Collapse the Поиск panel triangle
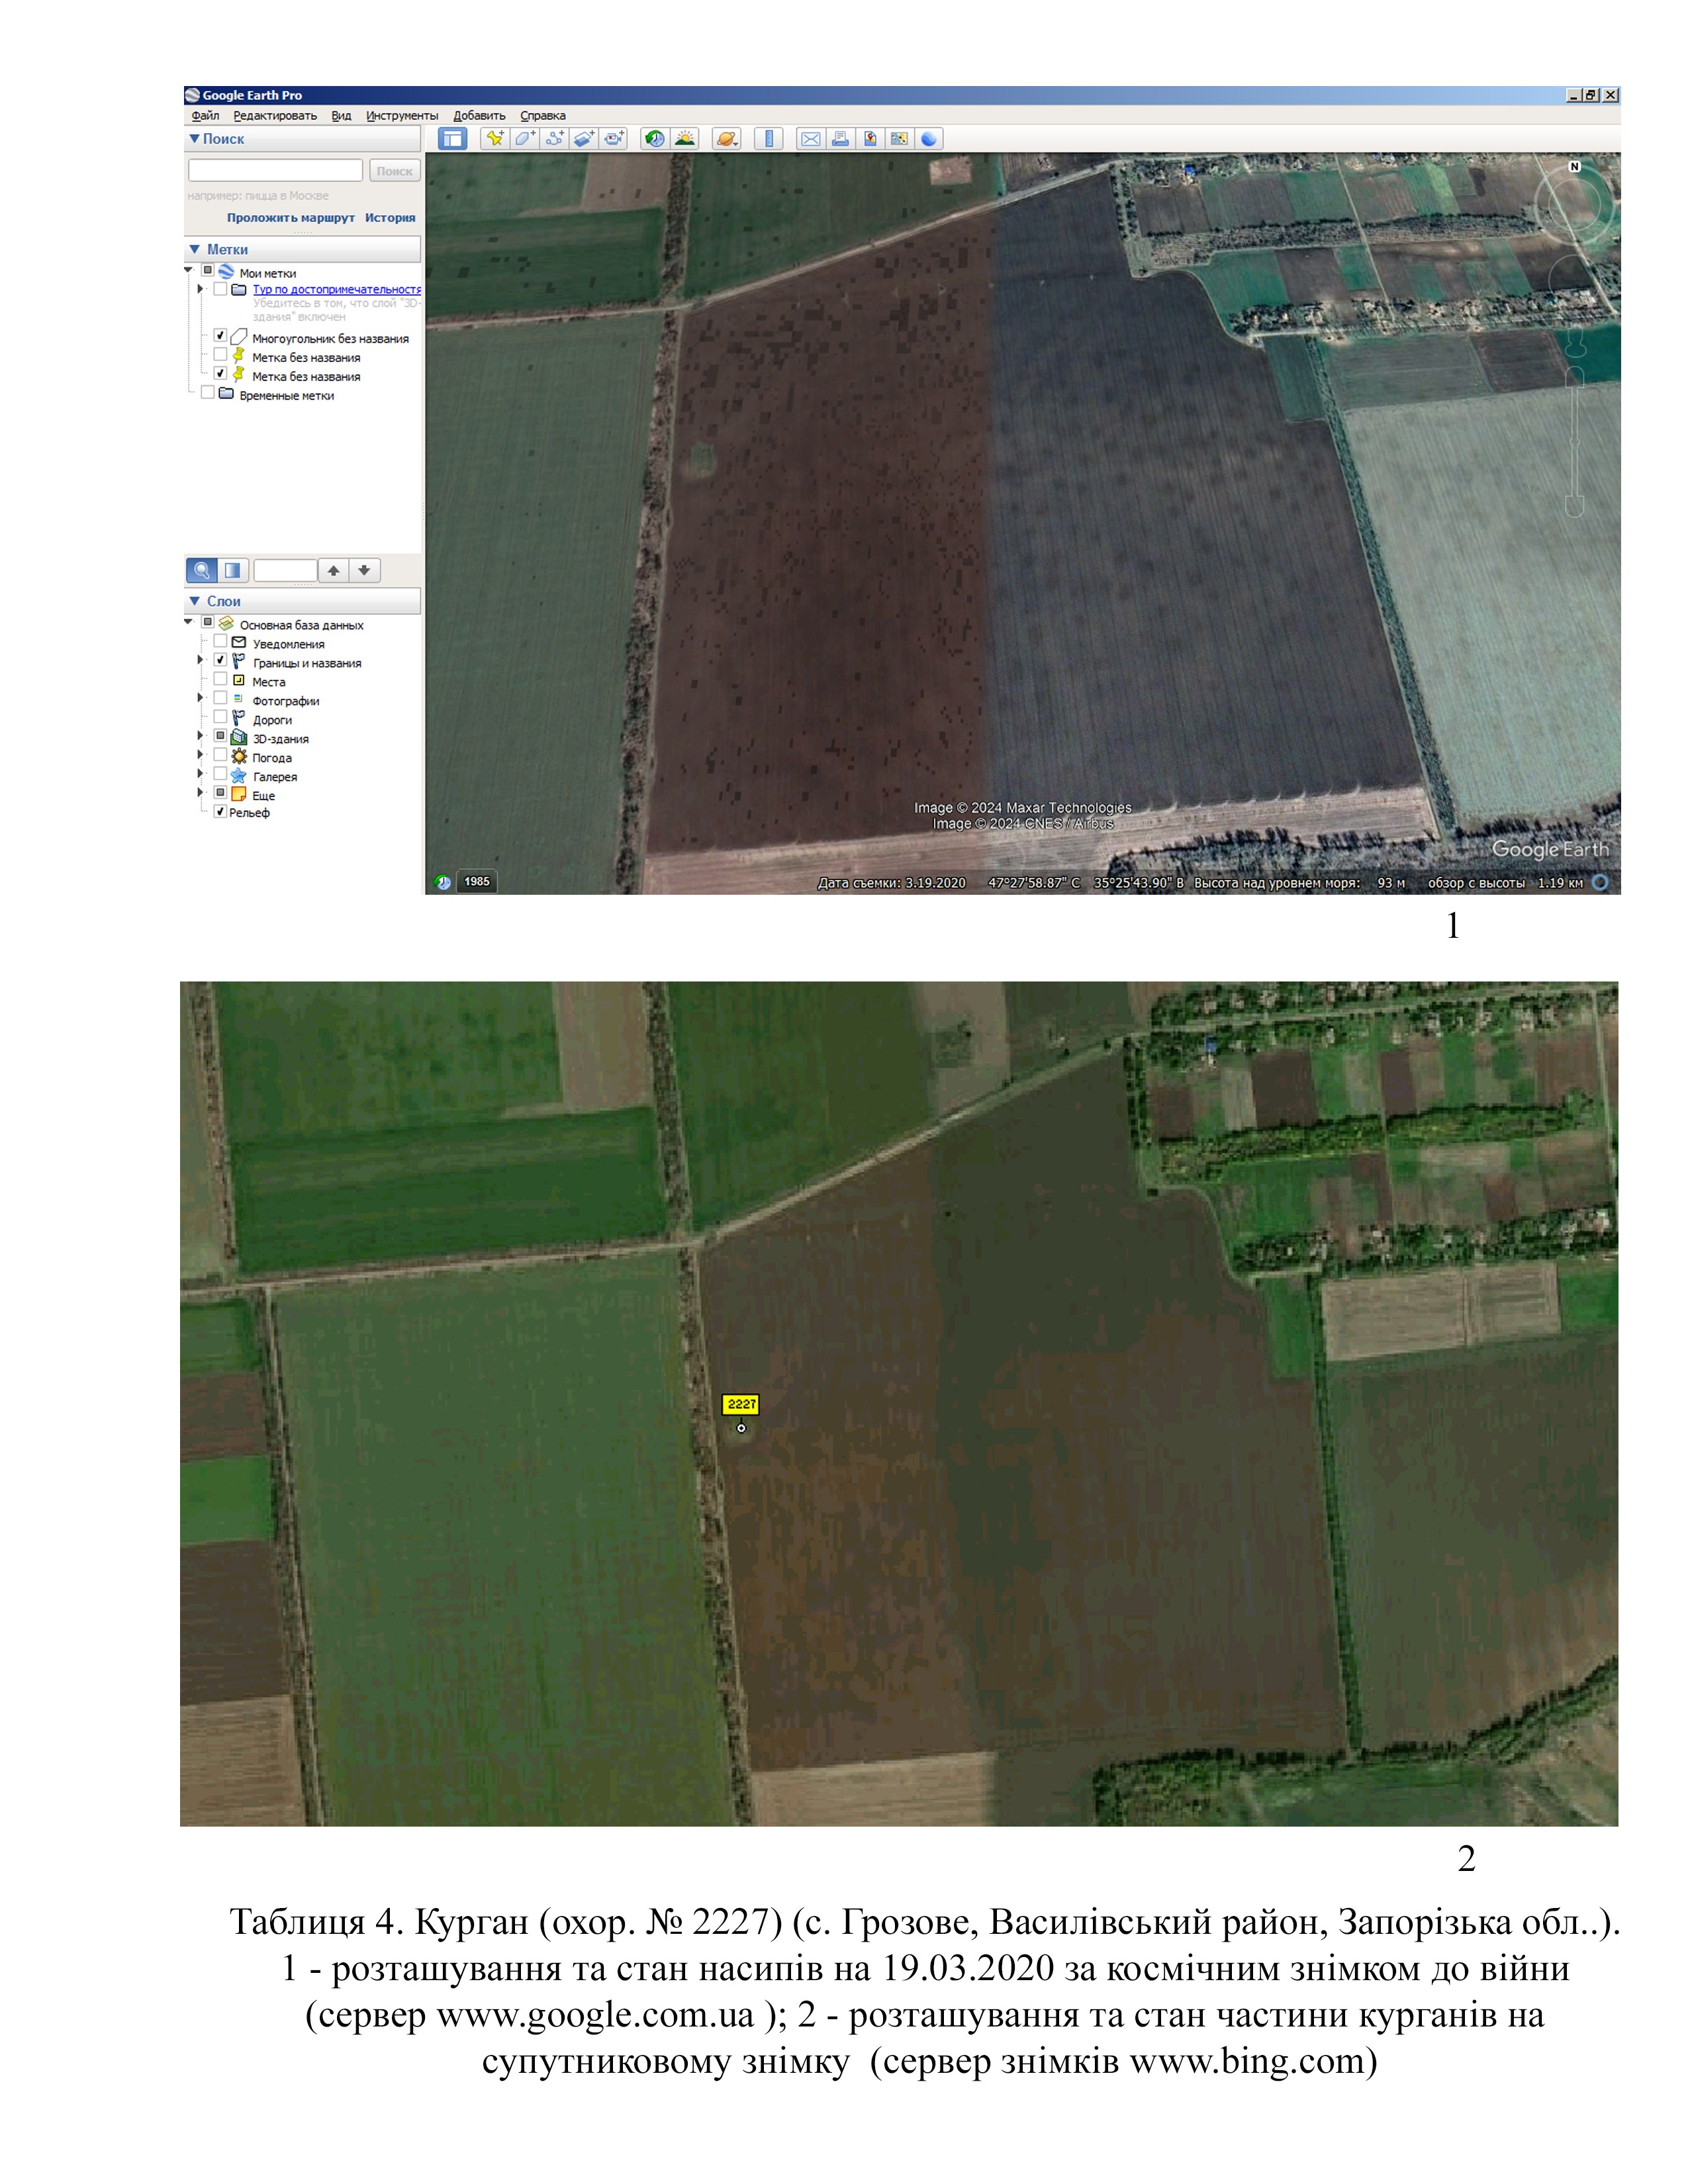Image resolution: width=1688 pixels, height=2184 pixels. pos(194,139)
